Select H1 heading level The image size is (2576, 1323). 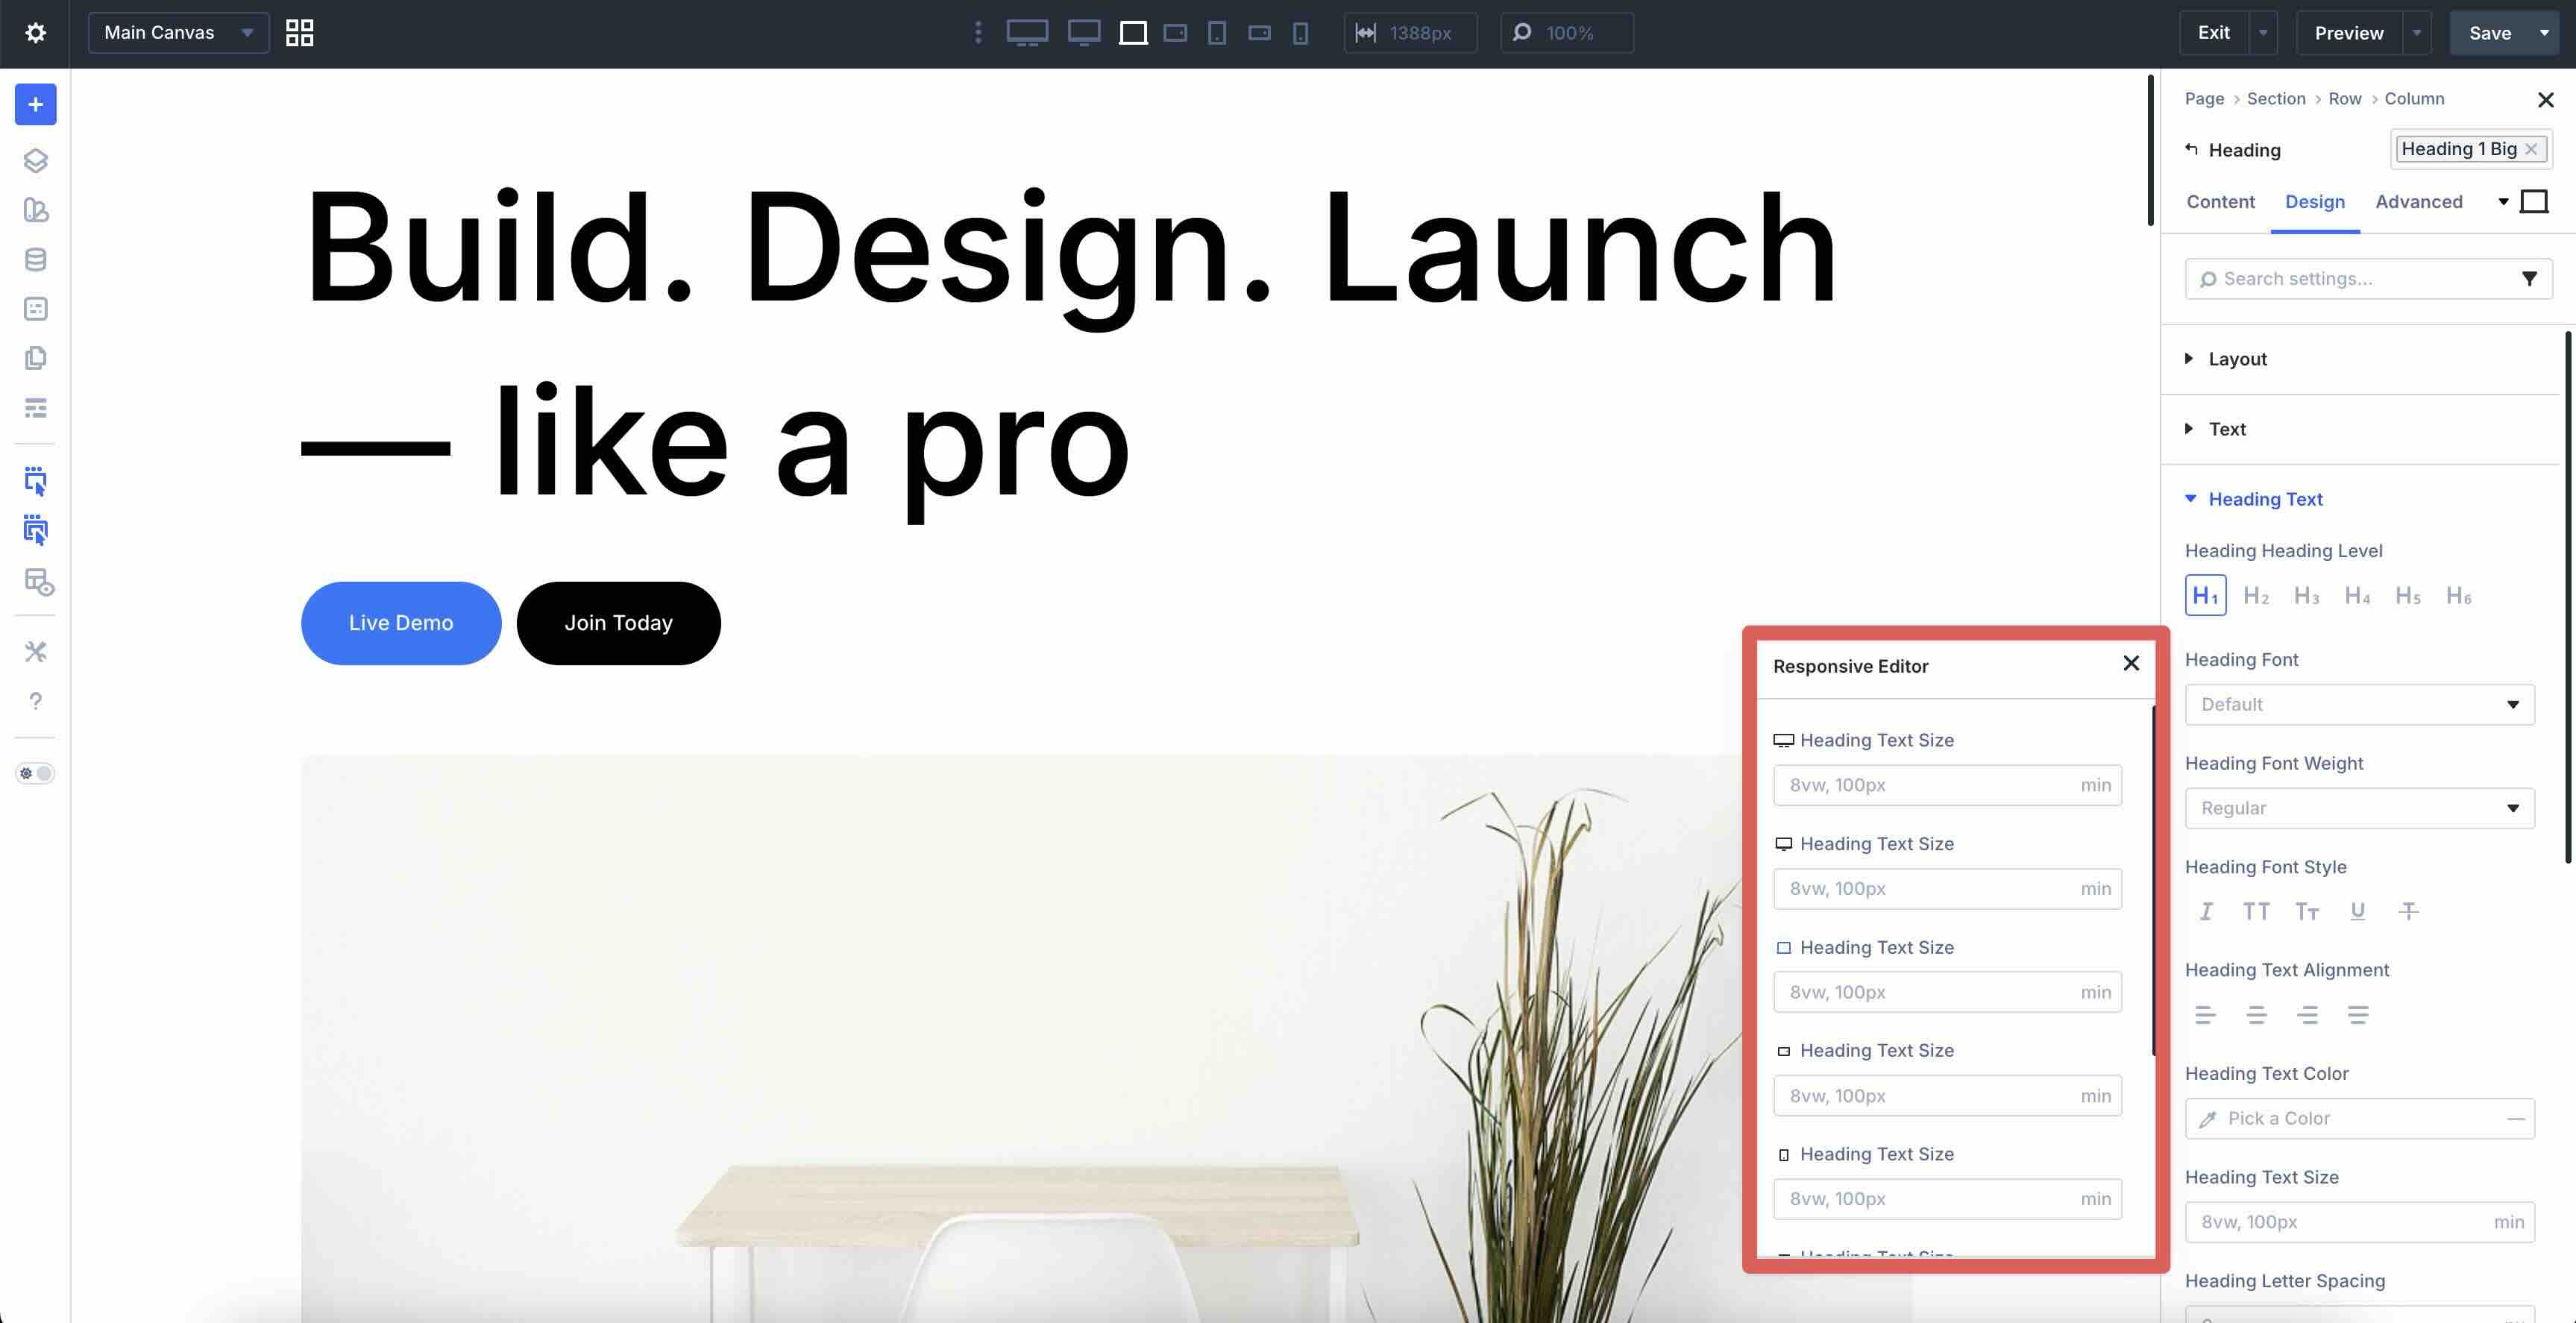tap(2205, 595)
